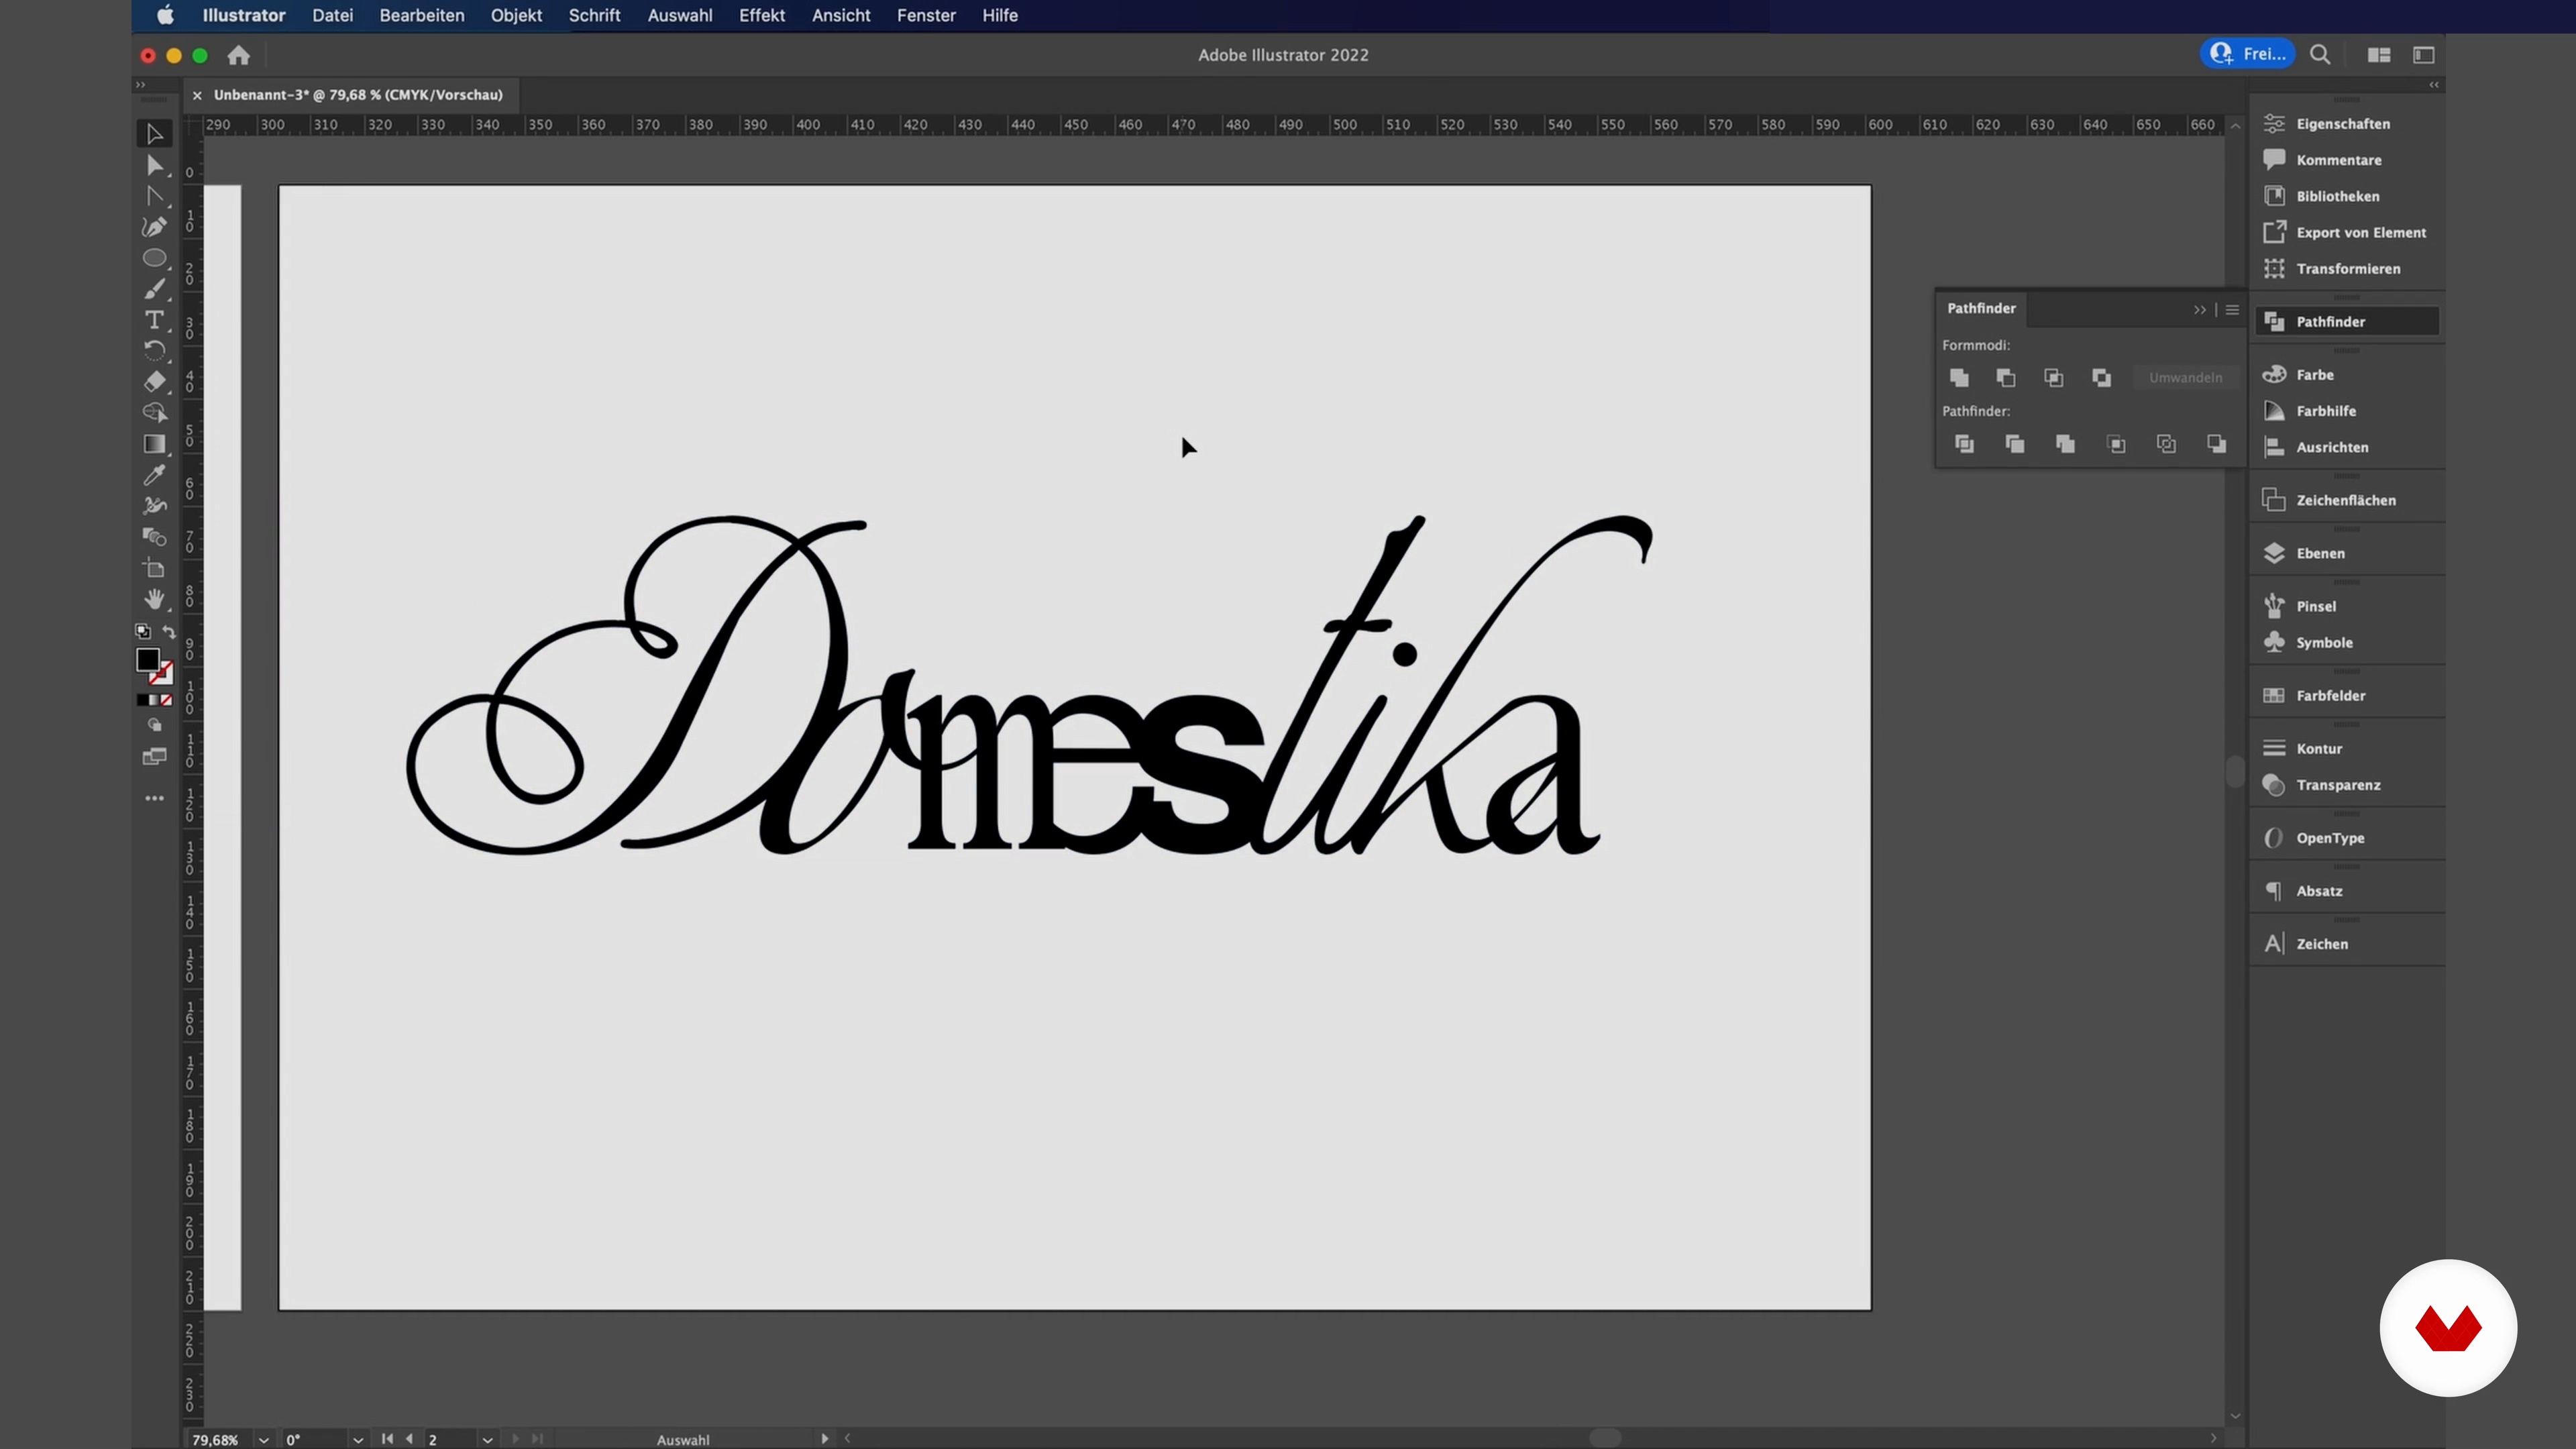This screenshot has width=2576, height=1449.
Task: Open the zoom level dropdown
Action: click(x=263, y=1439)
